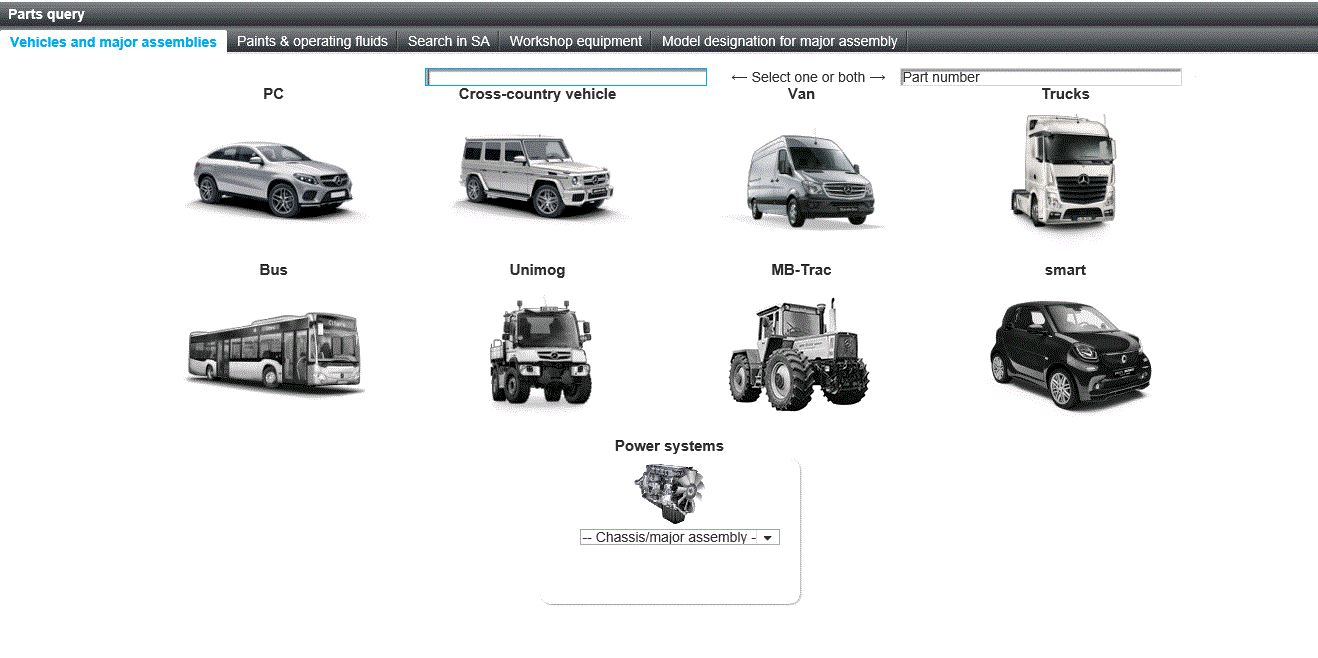Viewport: 1318px width, 658px height.
Task: Click the Van heading text
Action: [801, 94]
